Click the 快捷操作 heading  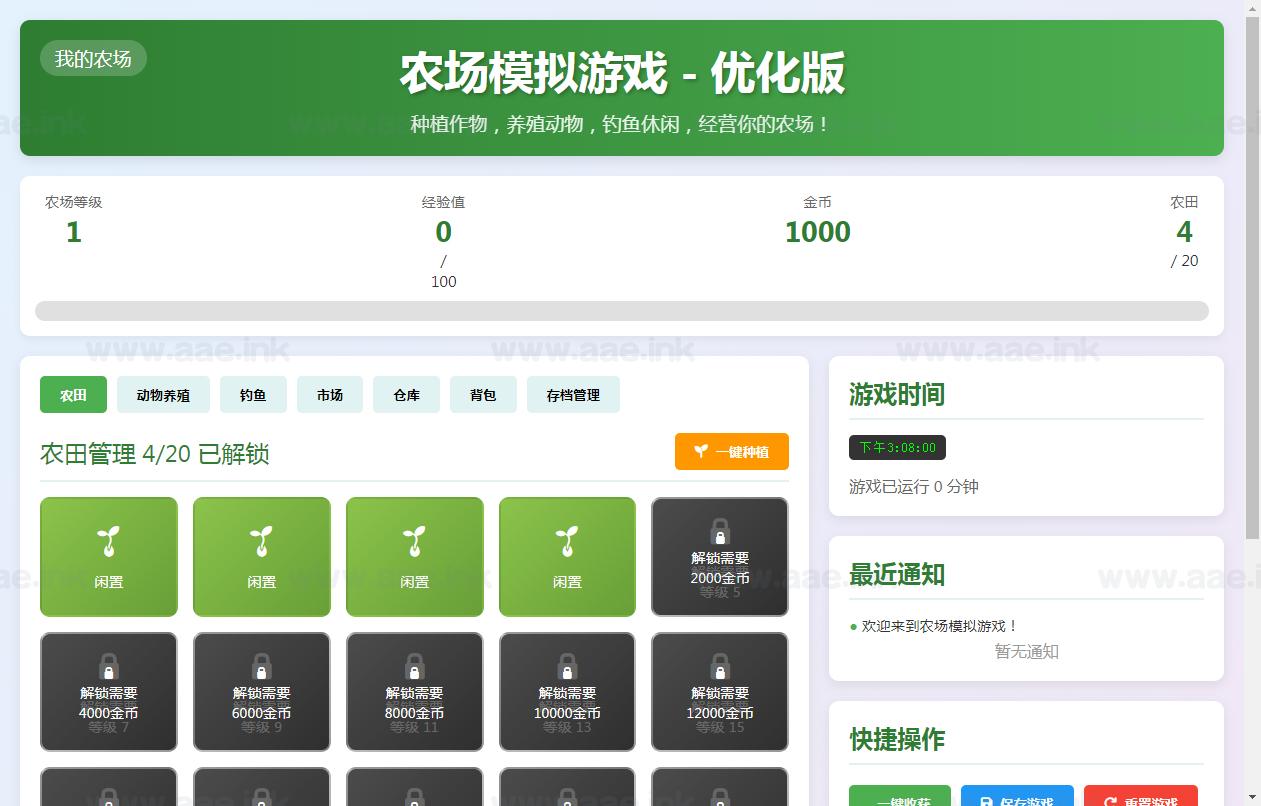point(897,739)
